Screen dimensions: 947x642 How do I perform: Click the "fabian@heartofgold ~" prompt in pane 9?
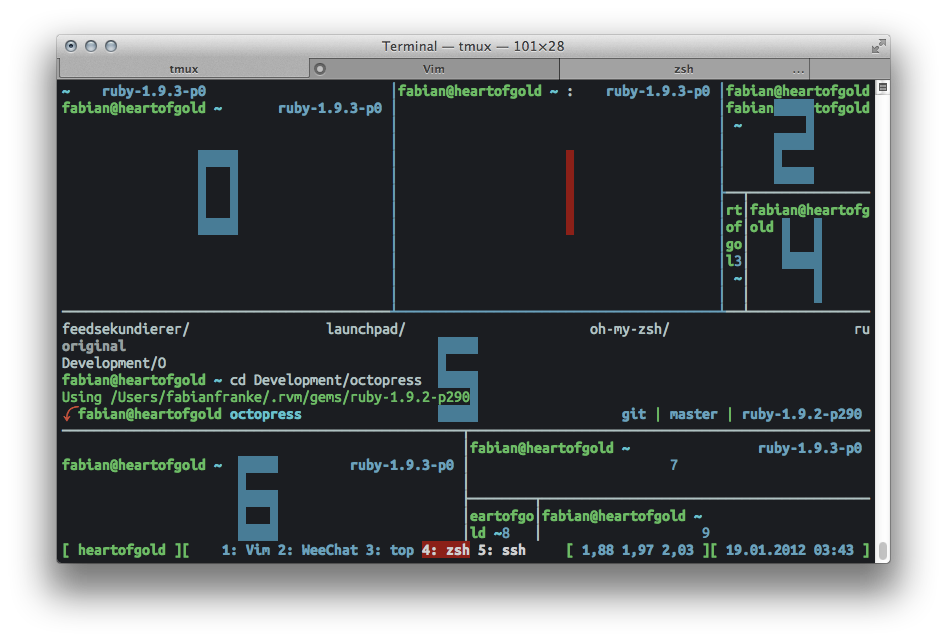(621, 516)
